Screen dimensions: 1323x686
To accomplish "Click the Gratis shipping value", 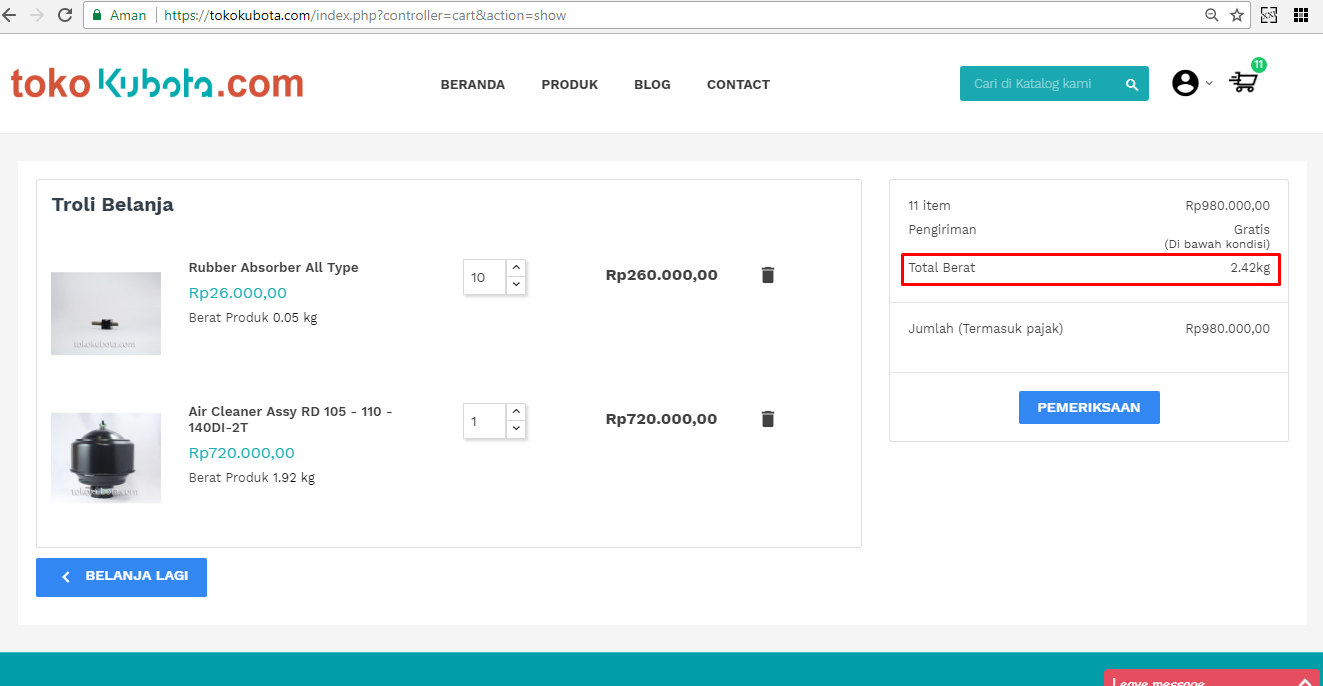I will (1252, 230).
